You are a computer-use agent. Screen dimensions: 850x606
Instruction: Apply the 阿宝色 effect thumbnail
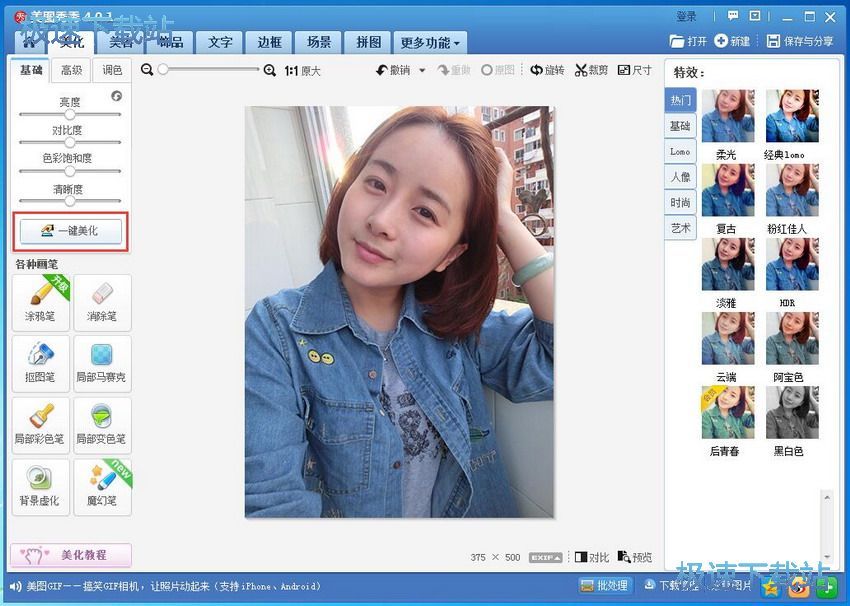click(792, 338)
